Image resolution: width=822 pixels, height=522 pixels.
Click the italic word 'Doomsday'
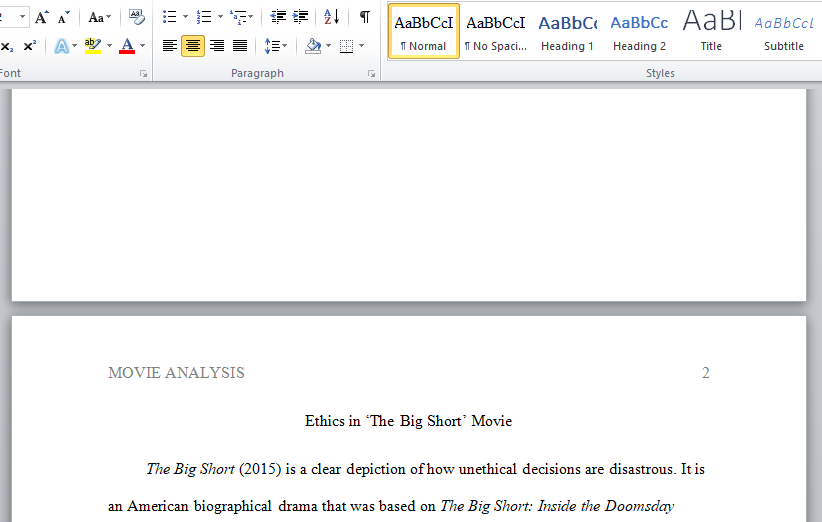click(x=639, y=506)
